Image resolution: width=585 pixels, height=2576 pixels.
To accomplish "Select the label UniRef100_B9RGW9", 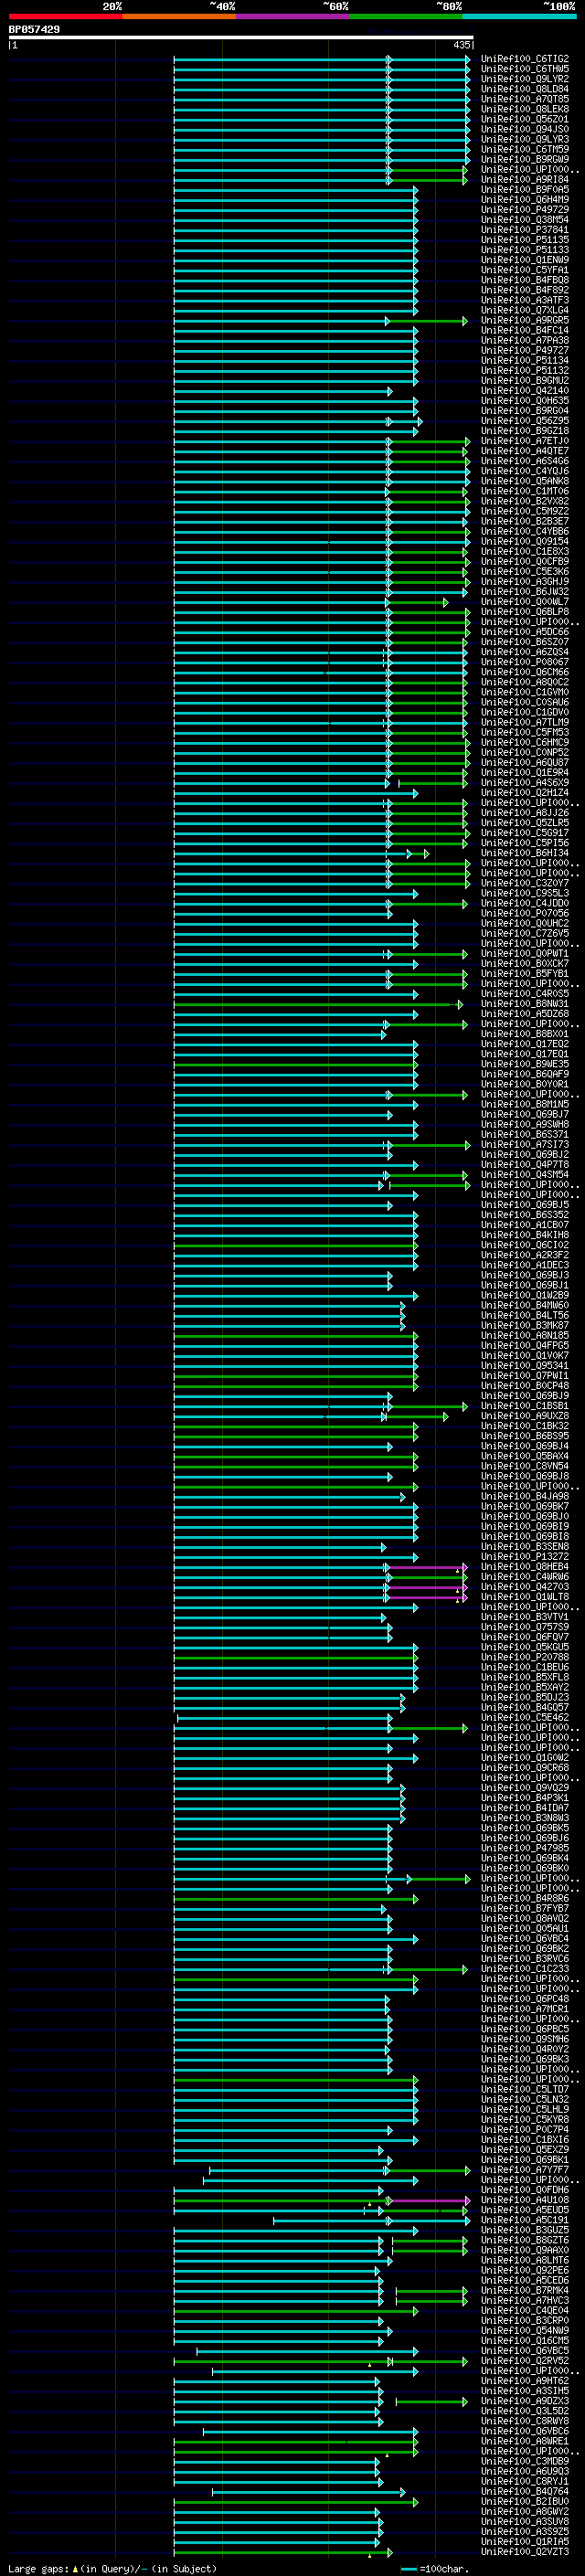I will 524,159.
